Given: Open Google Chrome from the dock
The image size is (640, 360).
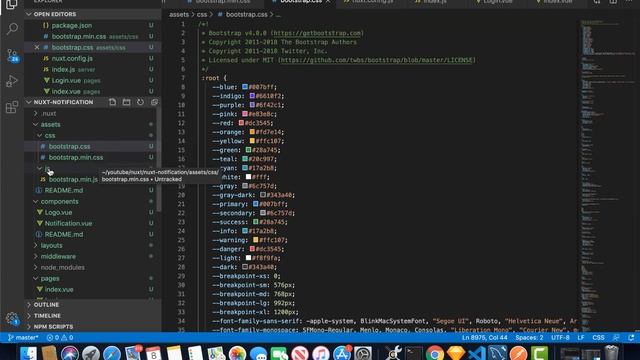Looking at the screenshot, I should tap(435, 353).
